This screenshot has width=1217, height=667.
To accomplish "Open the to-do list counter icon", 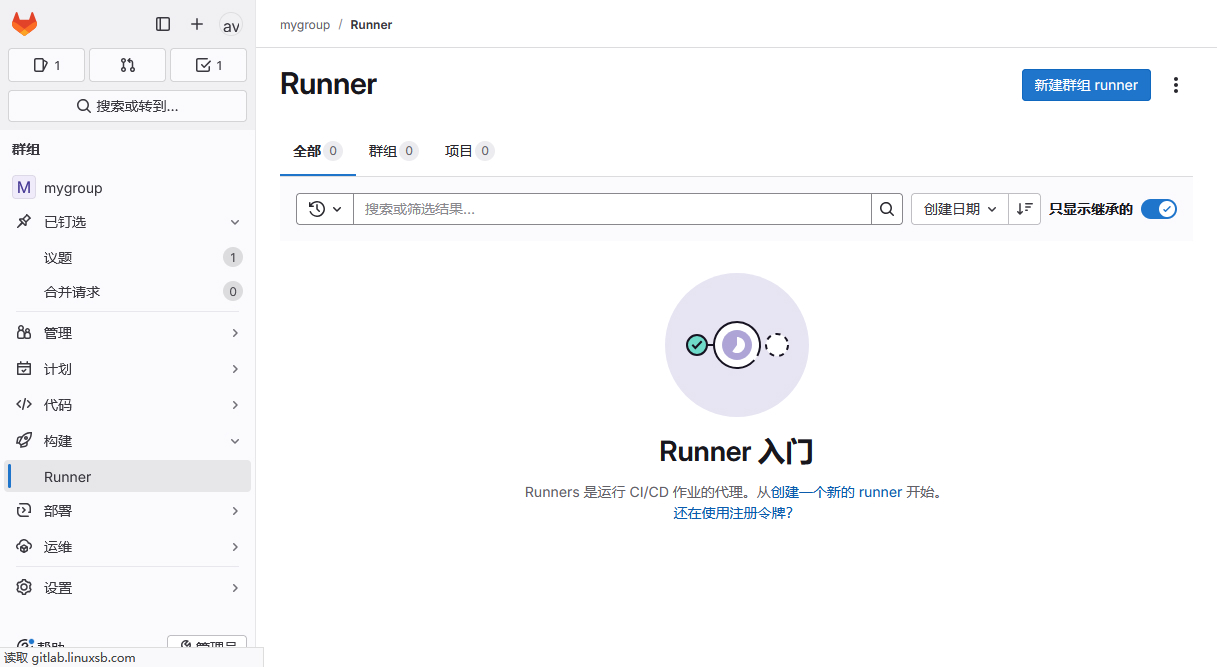I will pyautogui.click(x=208, y=65).
